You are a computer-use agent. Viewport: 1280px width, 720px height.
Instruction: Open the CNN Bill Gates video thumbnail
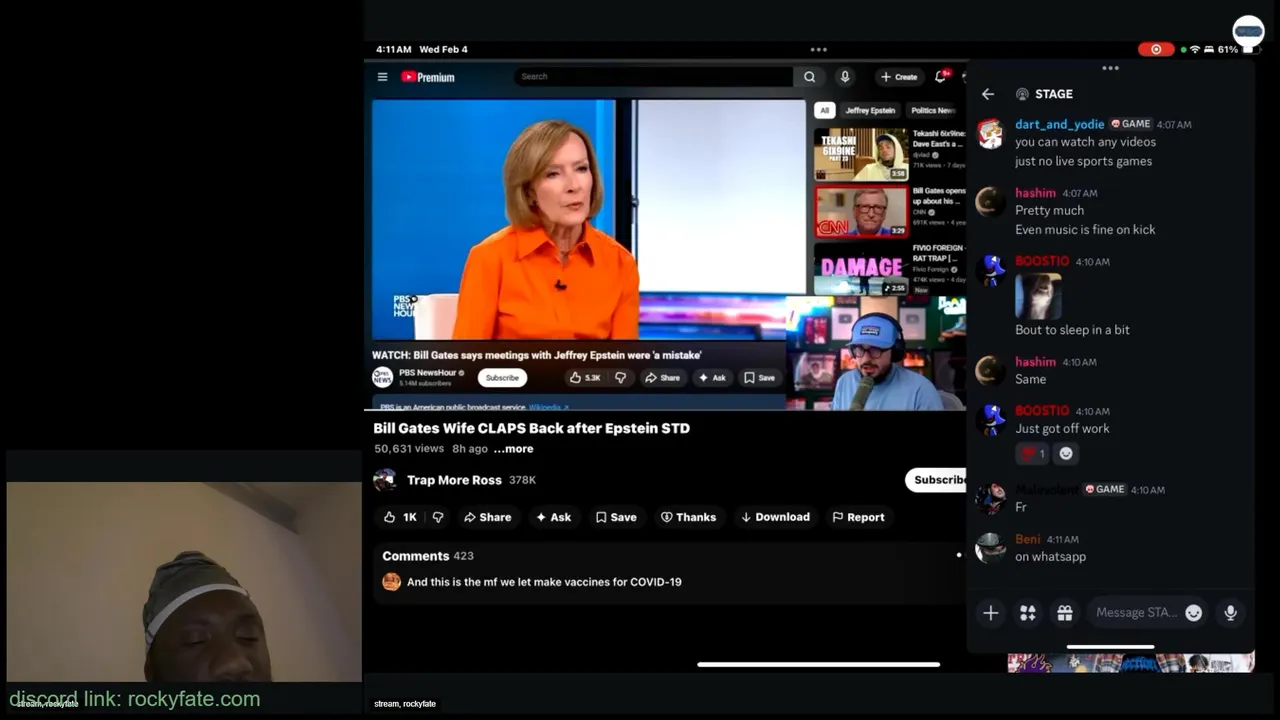point(861,212)
